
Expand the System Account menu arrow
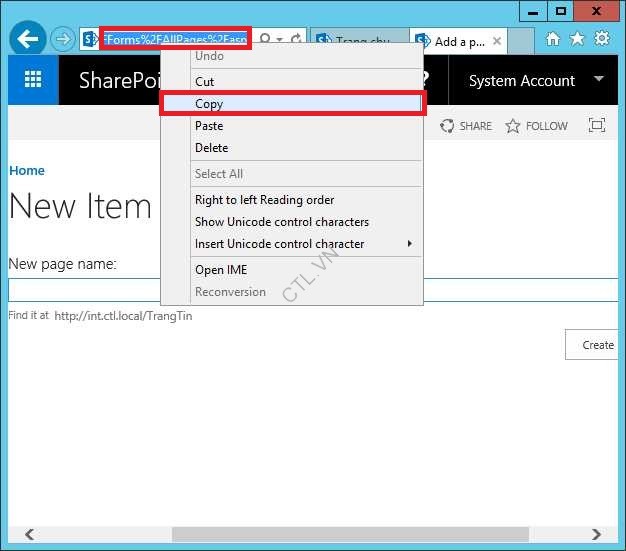[x=599, y=79]
